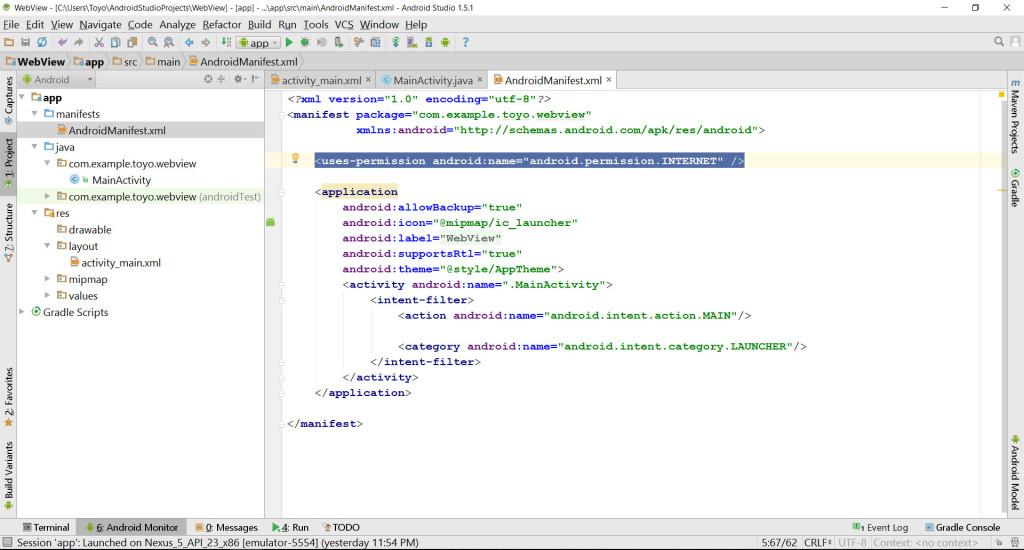This screenshot has height=550, width=1024.
Task: Open the Gradle Console
Action: point(962,527)
